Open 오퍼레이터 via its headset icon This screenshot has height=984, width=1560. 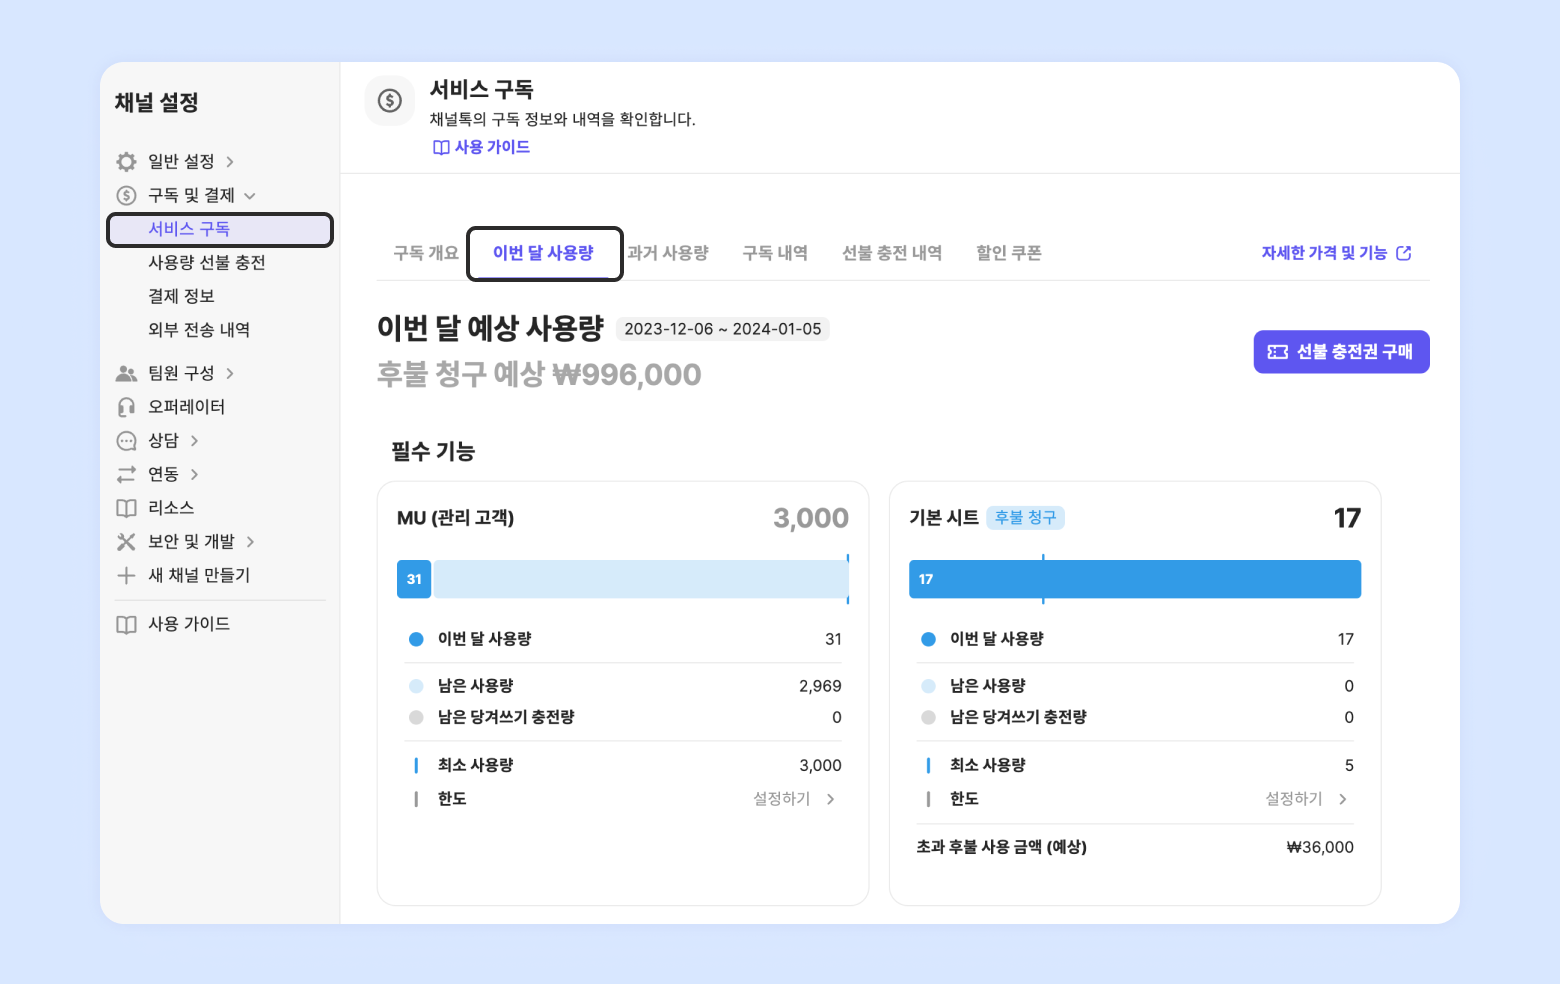(x=126, y=407)
